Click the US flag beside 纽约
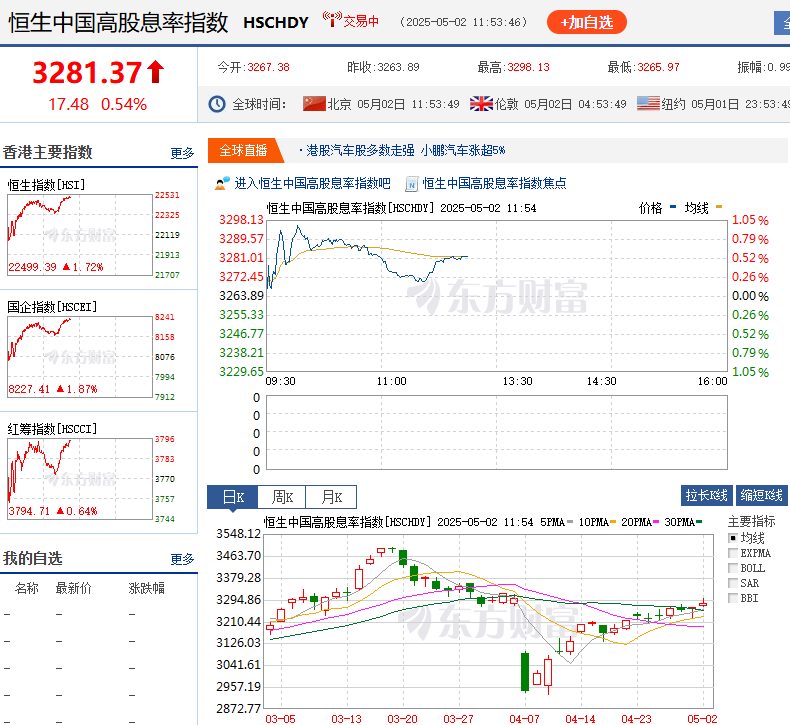 (648, 104)
